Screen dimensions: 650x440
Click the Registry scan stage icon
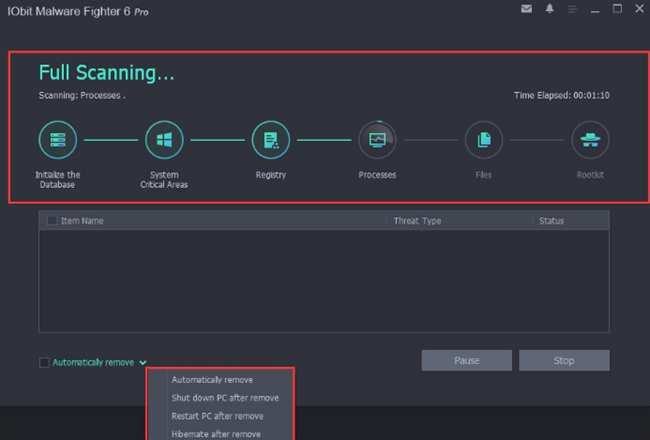pos(271,140)
